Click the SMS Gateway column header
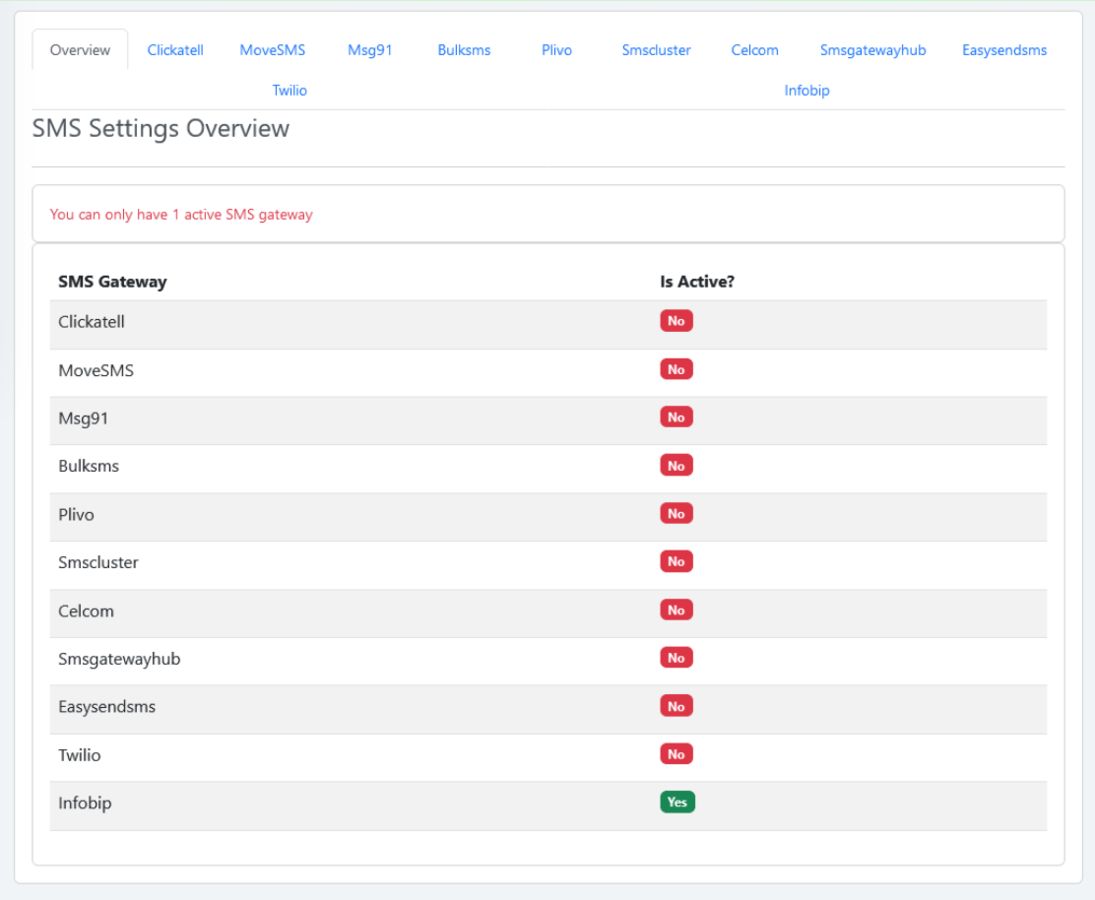This screenshot has width=1095, height=900. click(112, 282)
